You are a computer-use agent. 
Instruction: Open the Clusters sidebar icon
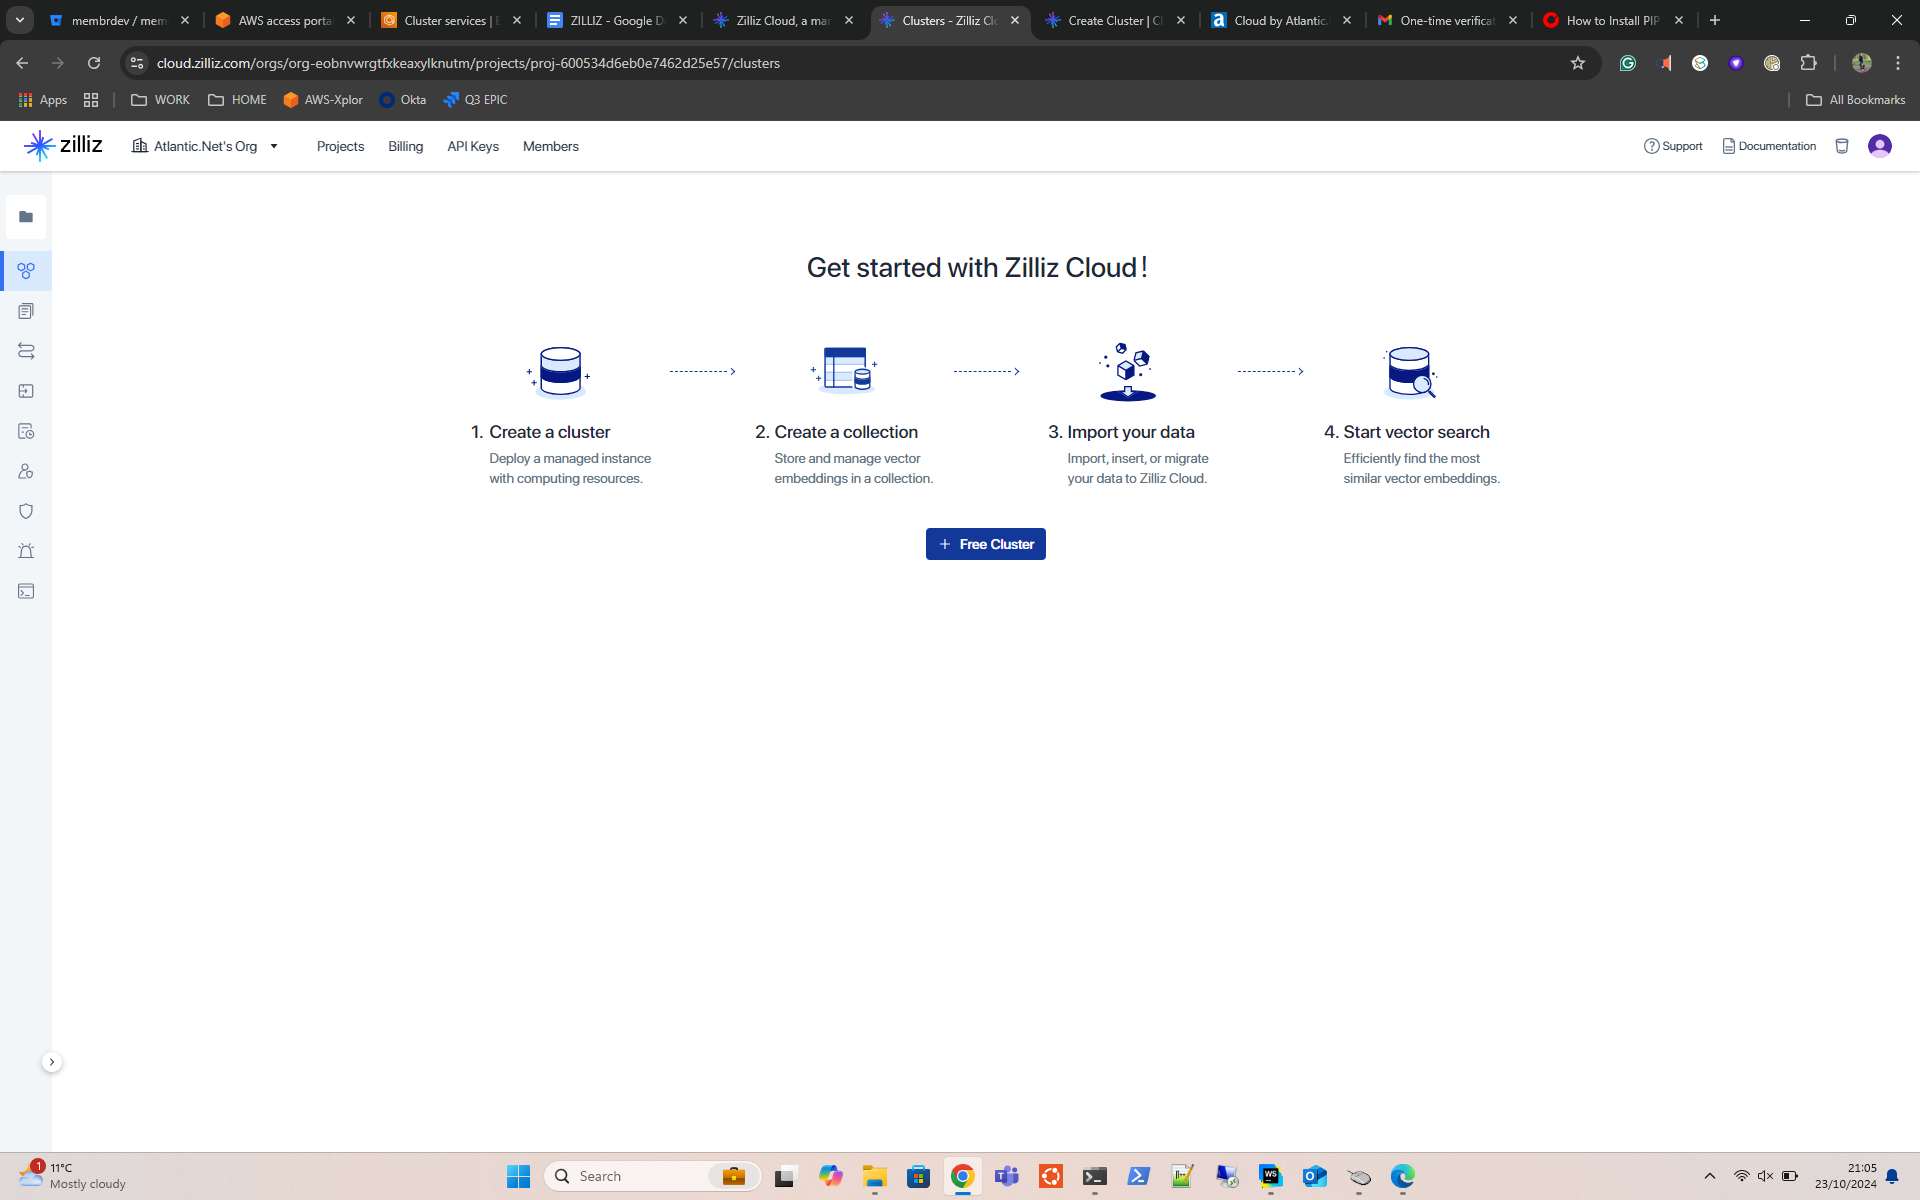click(x=26, y=271)
